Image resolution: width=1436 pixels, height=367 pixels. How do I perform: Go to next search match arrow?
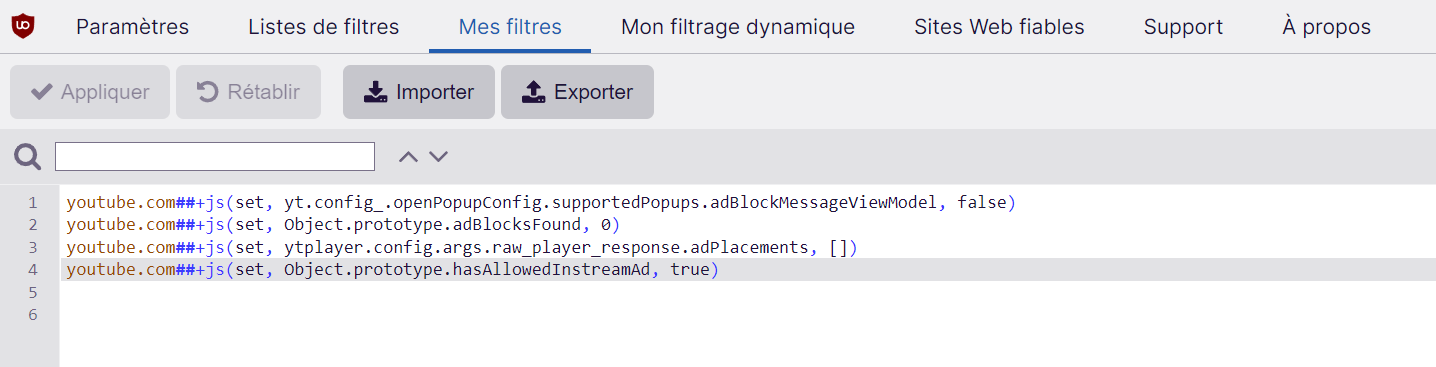438,156
